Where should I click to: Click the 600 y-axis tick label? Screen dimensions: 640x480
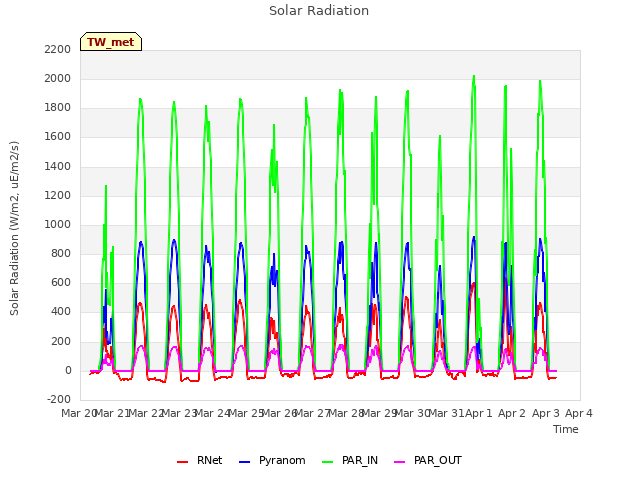(61, 283)
